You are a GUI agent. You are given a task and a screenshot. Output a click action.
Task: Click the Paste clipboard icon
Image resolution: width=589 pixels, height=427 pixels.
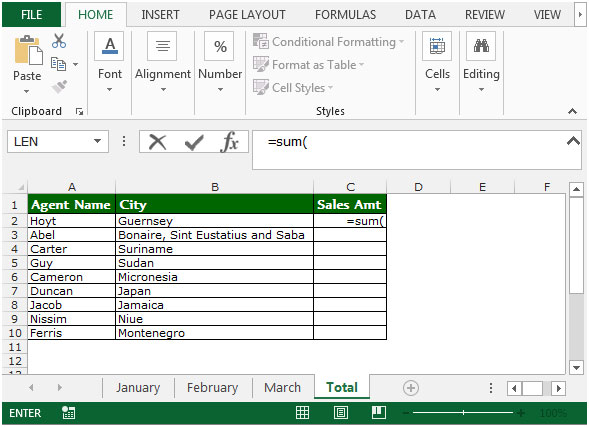28,50
